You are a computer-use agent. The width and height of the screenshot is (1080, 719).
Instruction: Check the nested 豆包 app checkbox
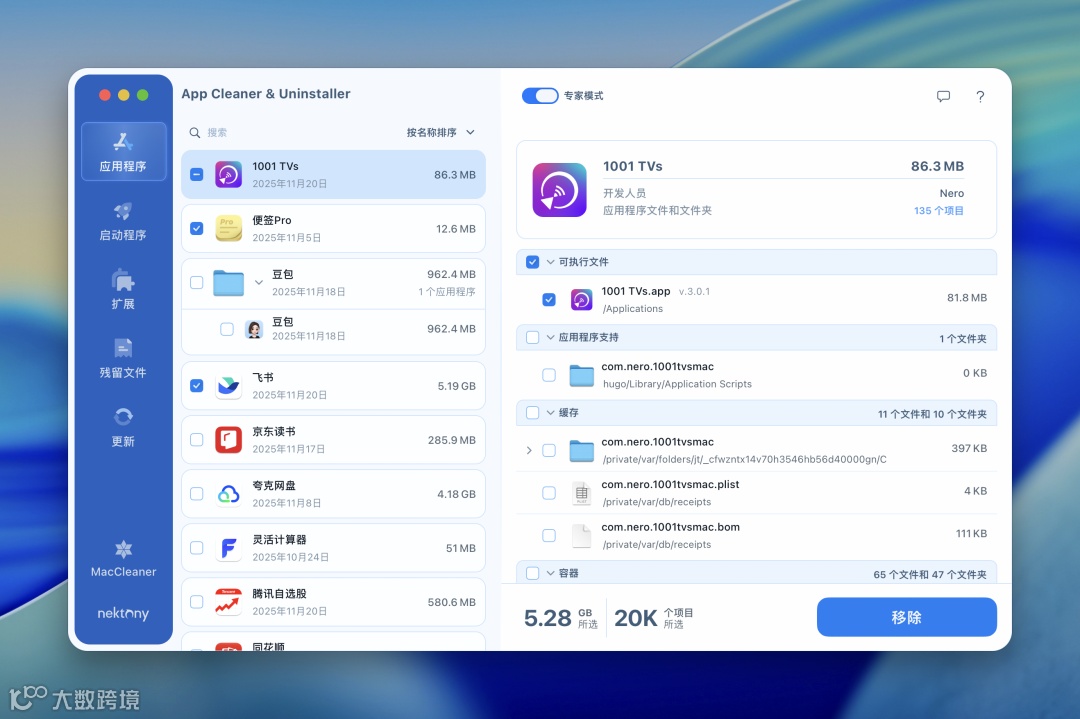tap(227, 329)
